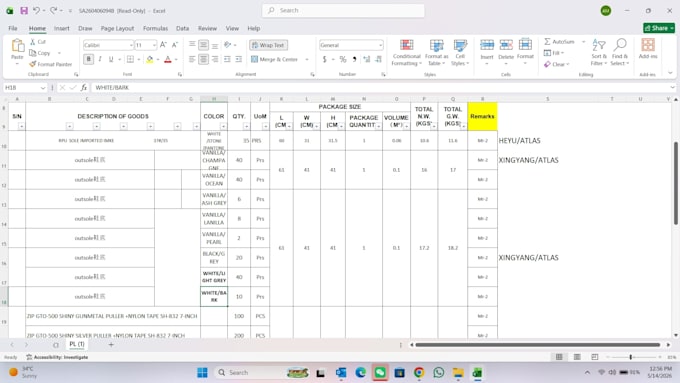Open Cell Styles gallery
Viewport: 680px width, 383px height.
click(x=460, y=52)
